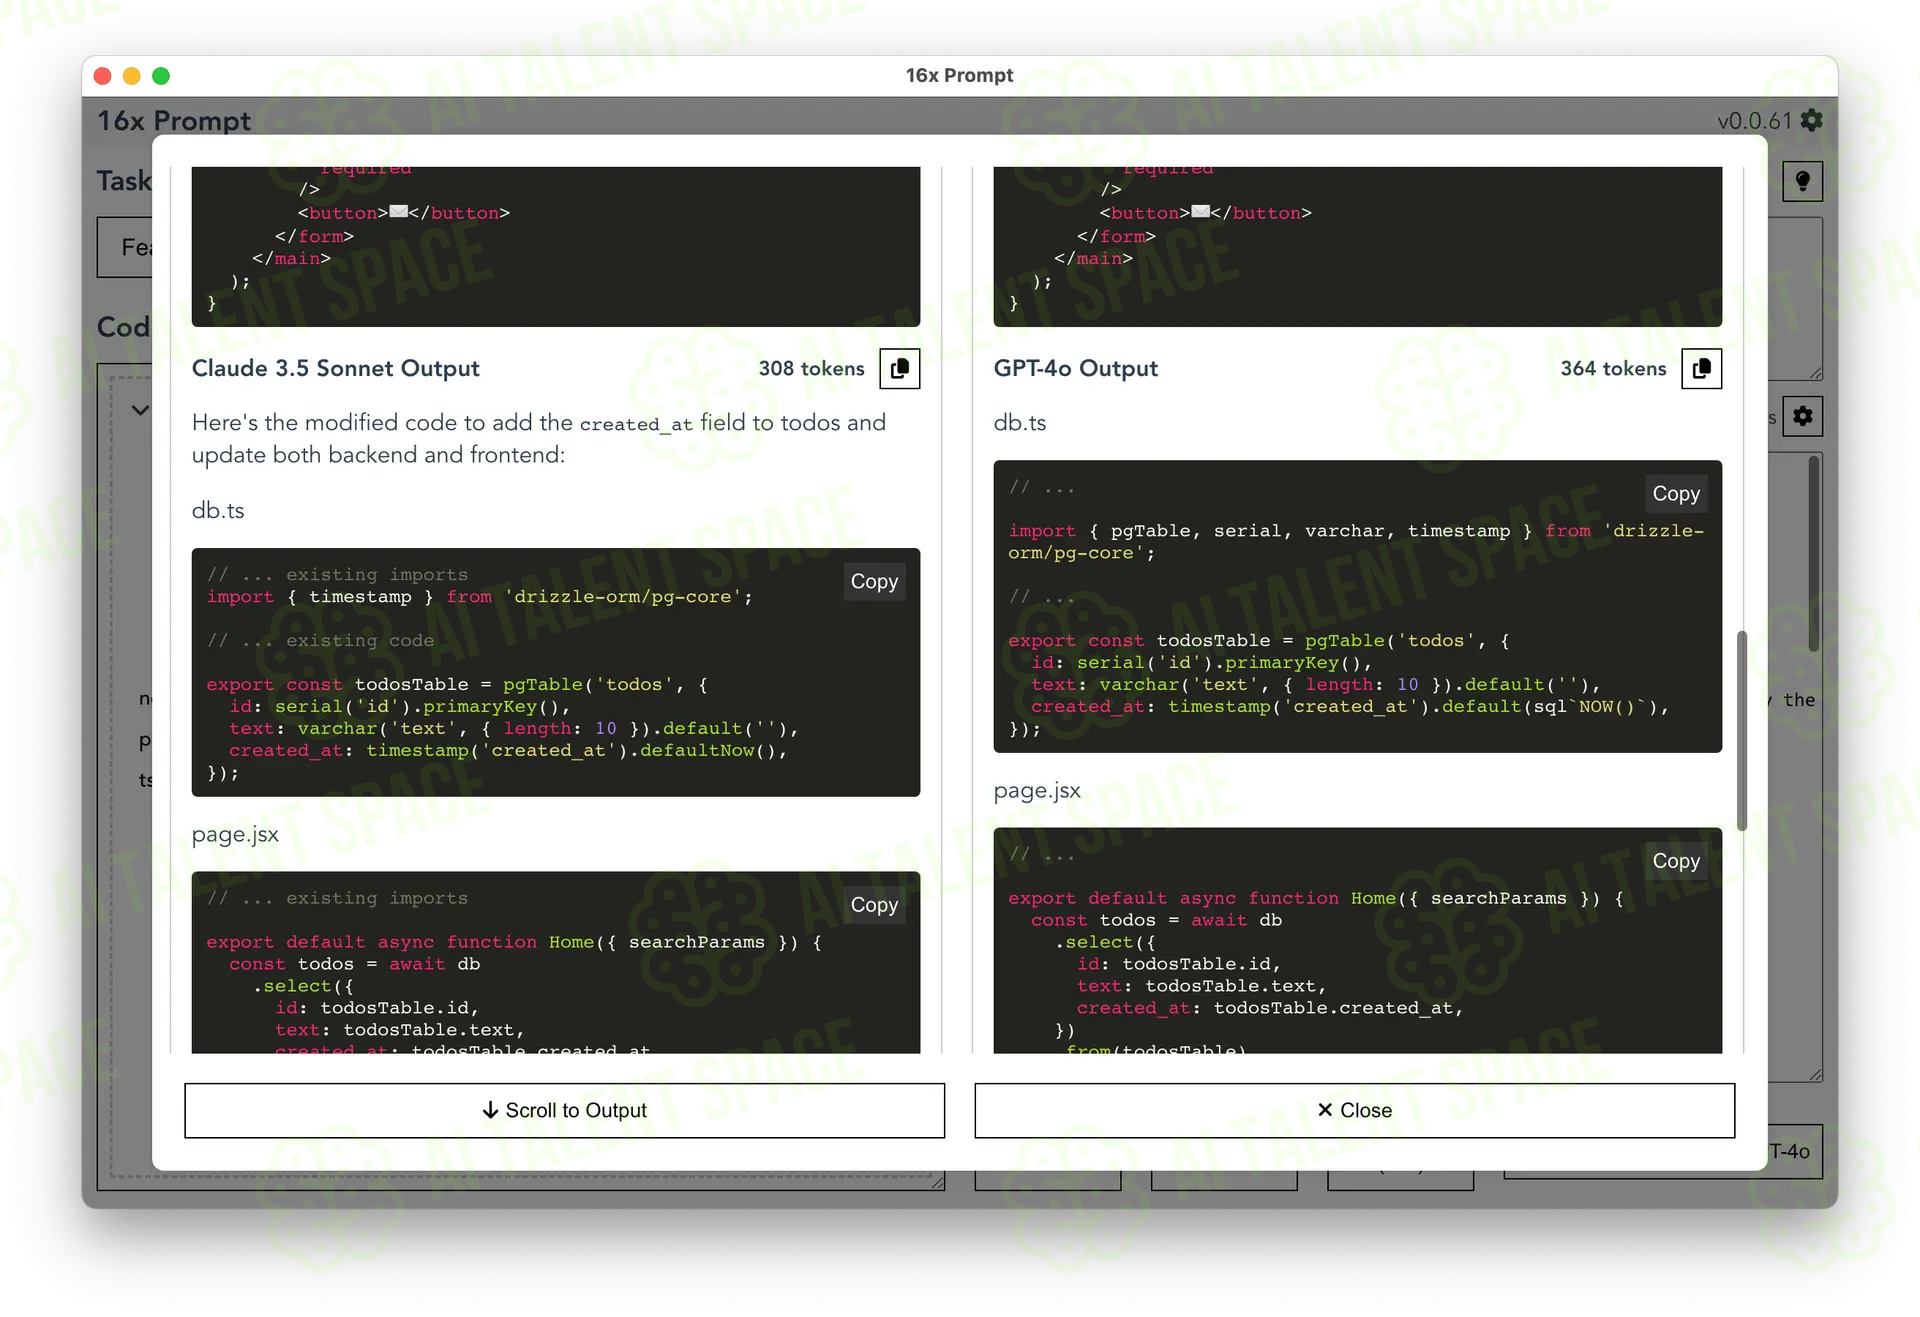Click 'db.ts' label under Claude output
1920x1317 pixels.
[218, 511]
